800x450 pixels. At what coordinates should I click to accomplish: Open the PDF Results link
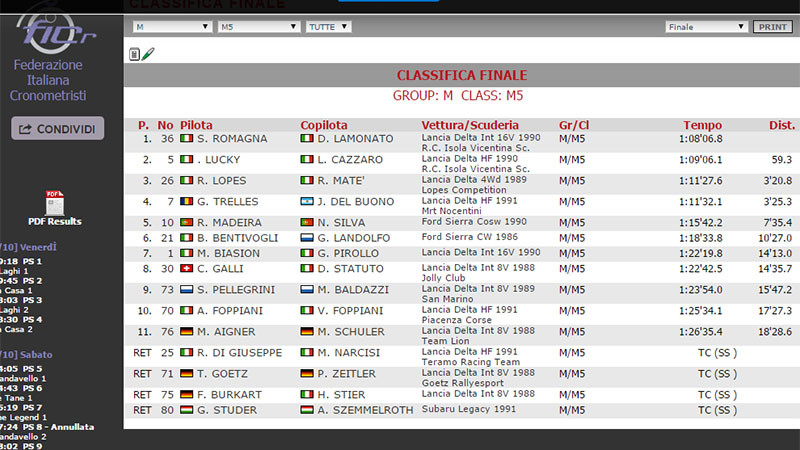(55, 221)
